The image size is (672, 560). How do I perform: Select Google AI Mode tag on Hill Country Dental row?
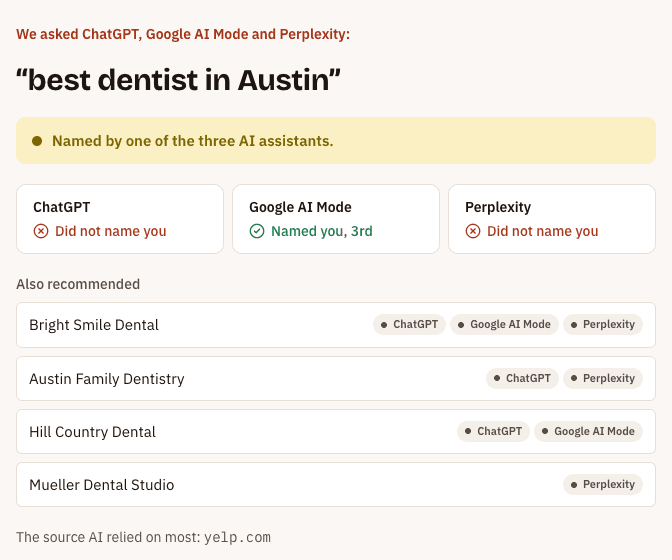coord(588,431)
